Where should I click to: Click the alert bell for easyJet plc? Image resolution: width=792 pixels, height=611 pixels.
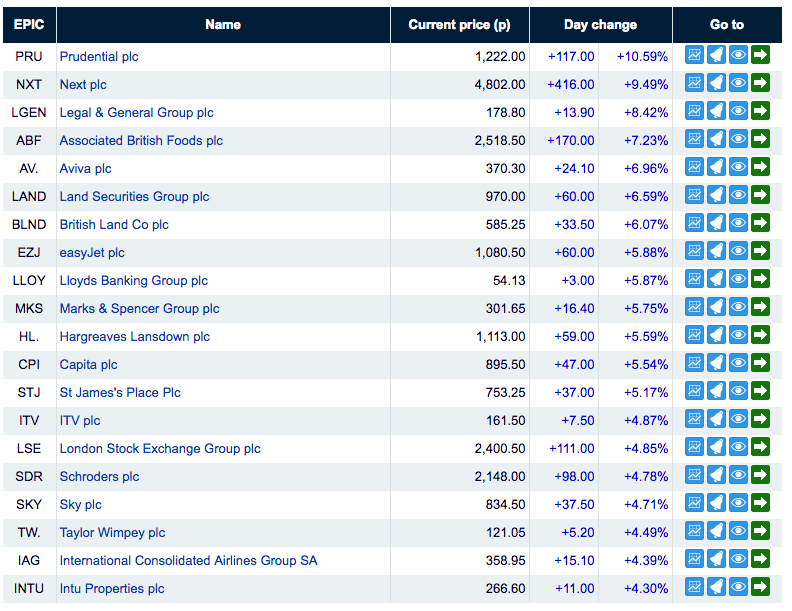pos(716,251)
